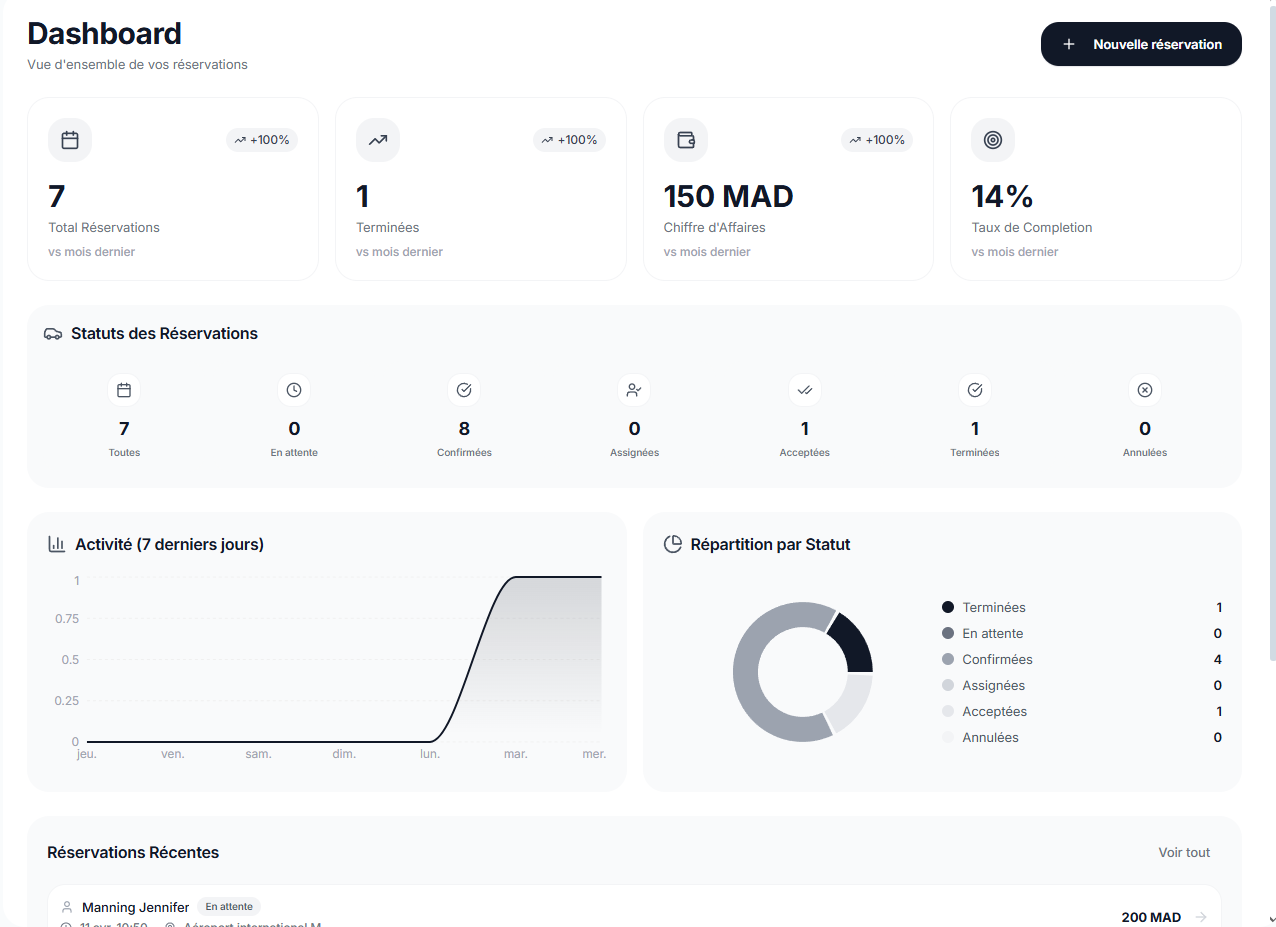Image resolution: width=1276 pixels, height=927 pixels.
Task: Click the Assignées legend color dot
Action: click(948, 685)
